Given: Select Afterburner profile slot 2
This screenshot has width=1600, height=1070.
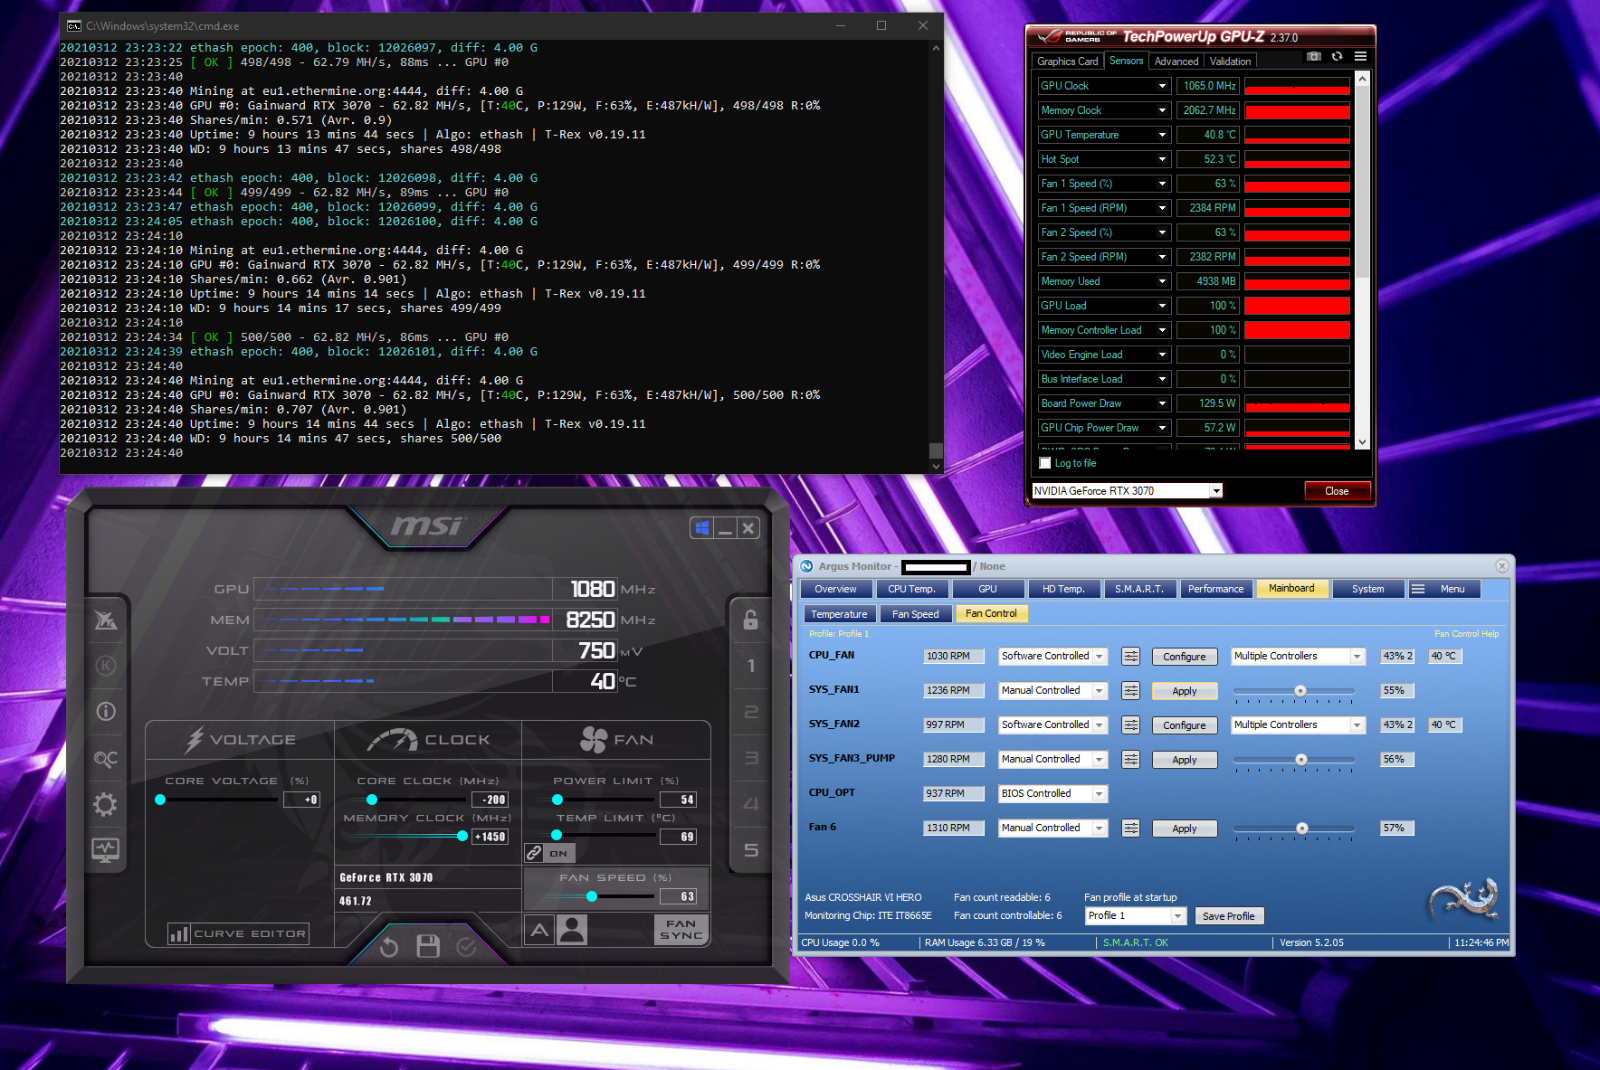Looking at the screenshot, I should point(751,711).
